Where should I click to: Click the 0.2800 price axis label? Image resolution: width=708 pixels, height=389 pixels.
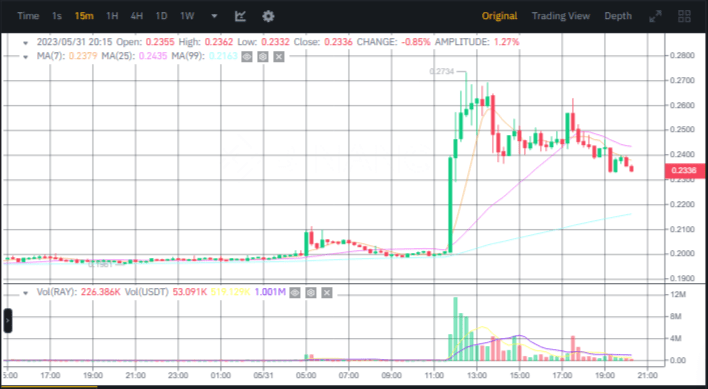[681, 56]
